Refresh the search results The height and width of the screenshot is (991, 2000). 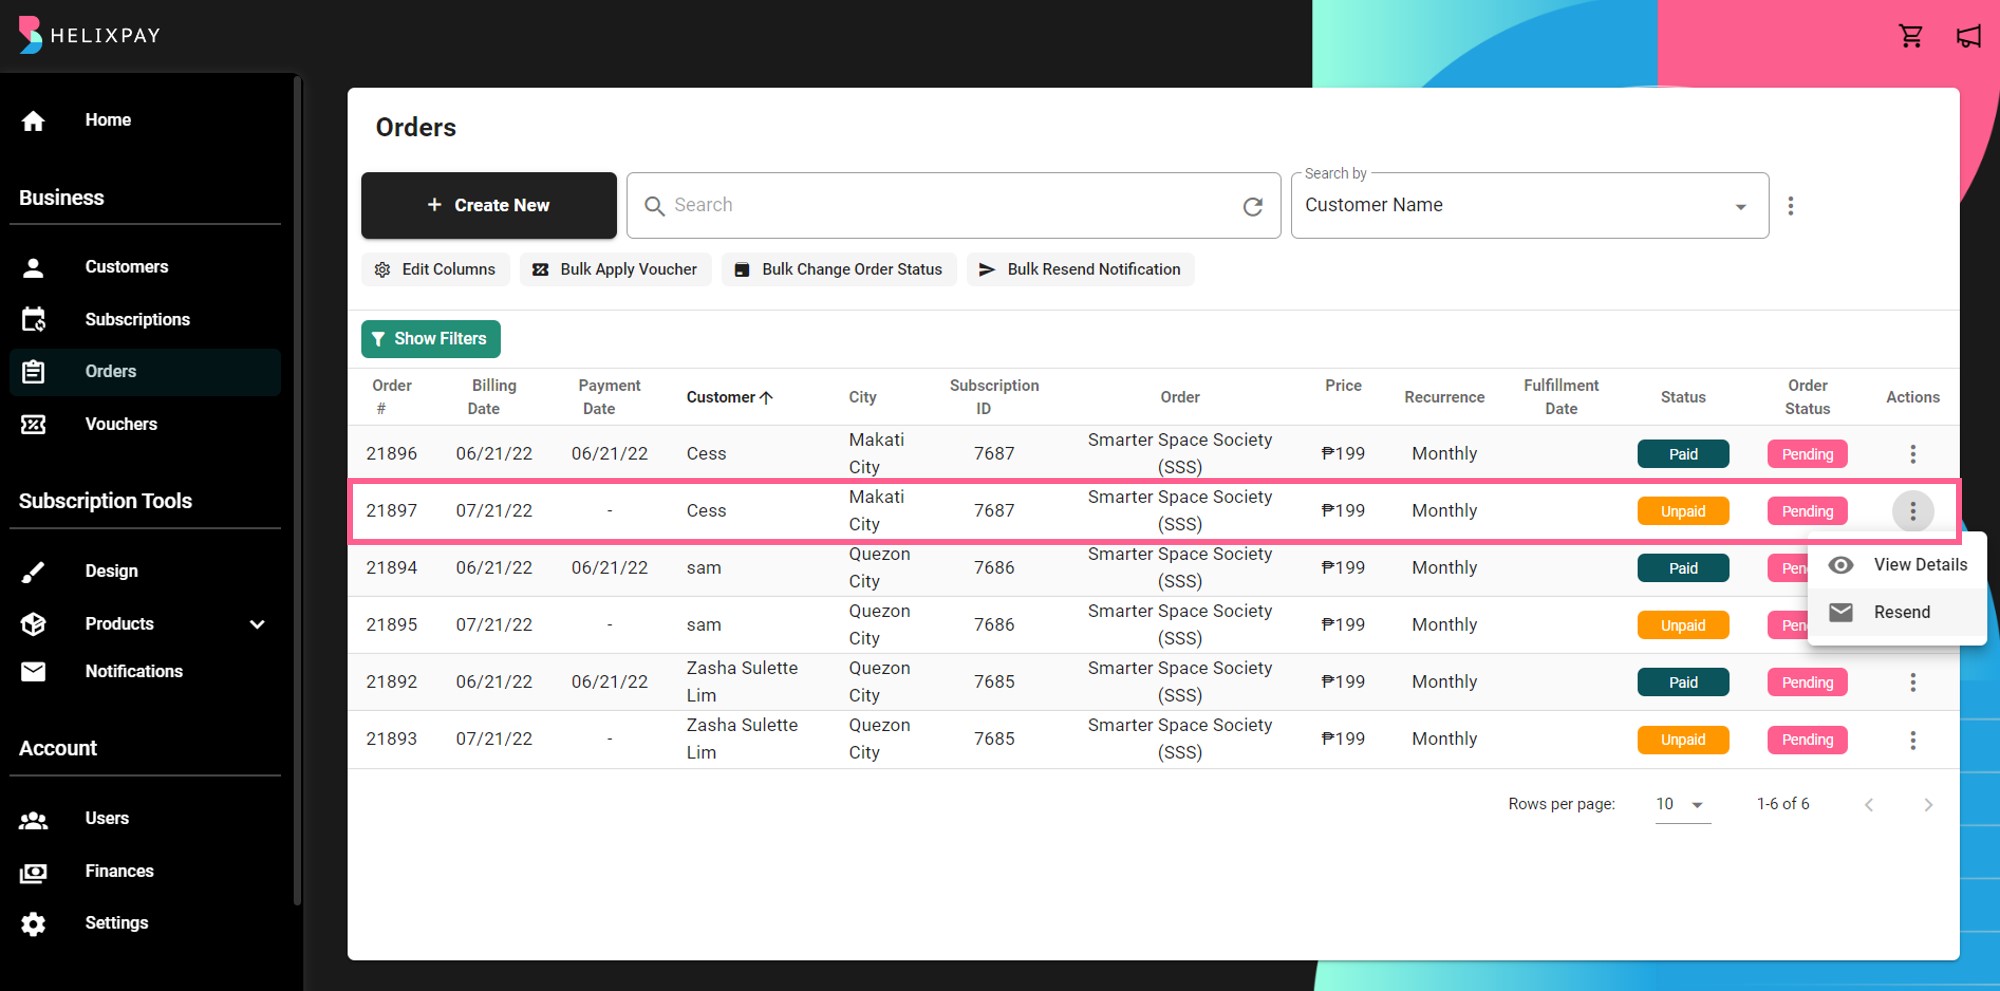coord(1252,206)
